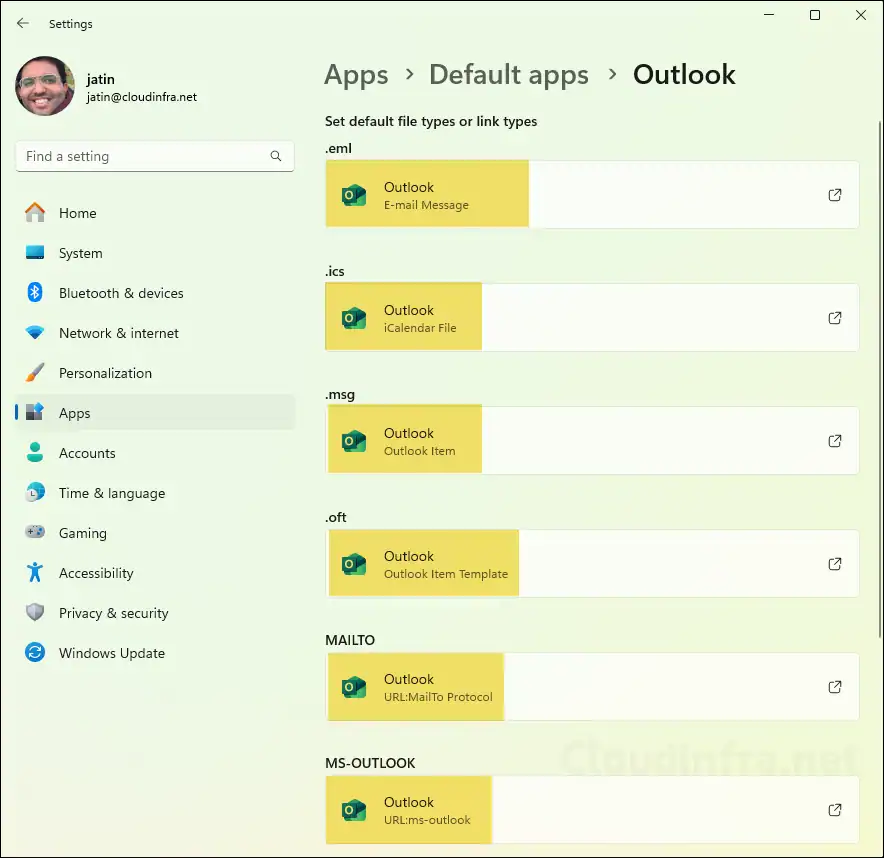Go to Default apps breadcrumb
Image resolution: width=884 pixels, height=858 pixels.
click(509, 75)
